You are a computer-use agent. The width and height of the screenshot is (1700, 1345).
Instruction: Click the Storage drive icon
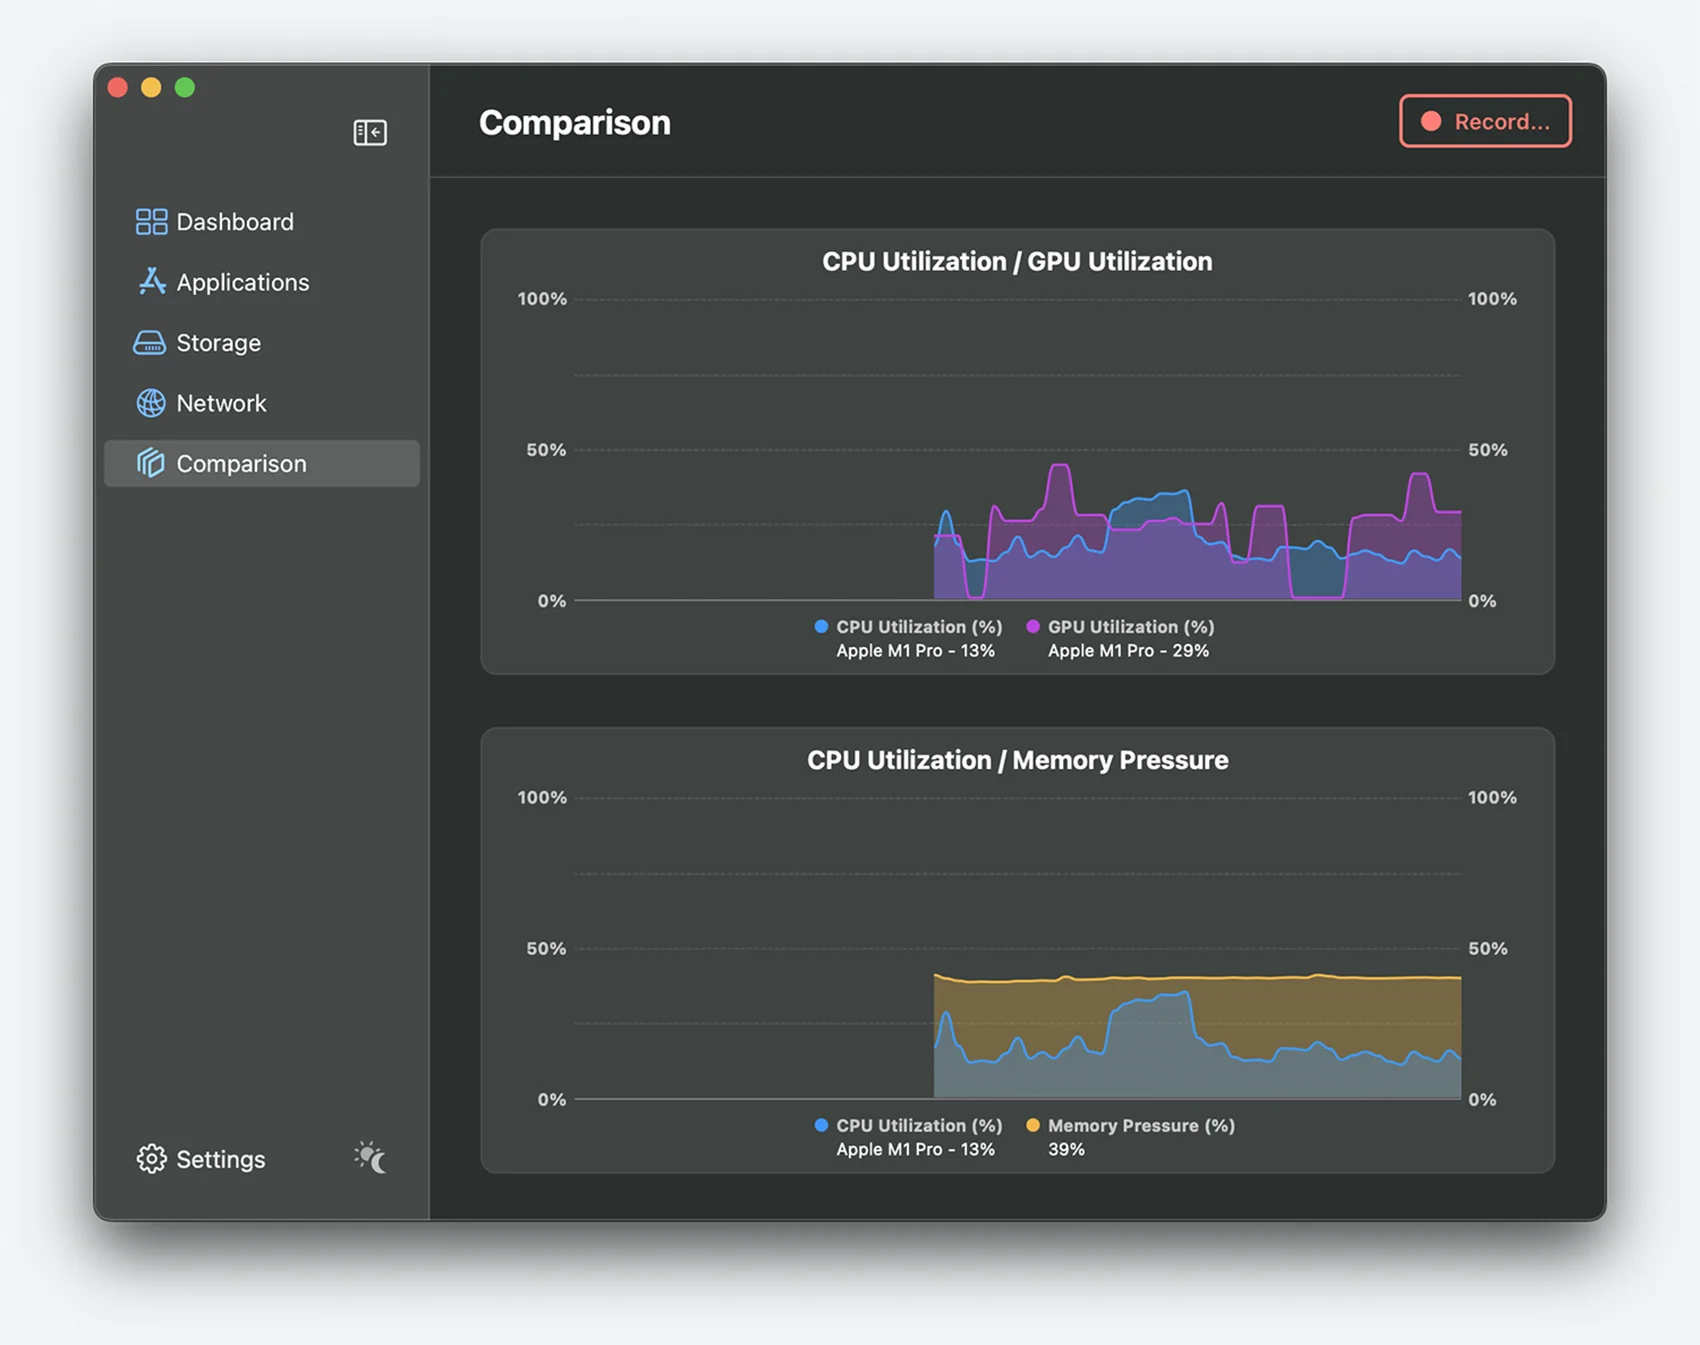click(x=149, y=343)
